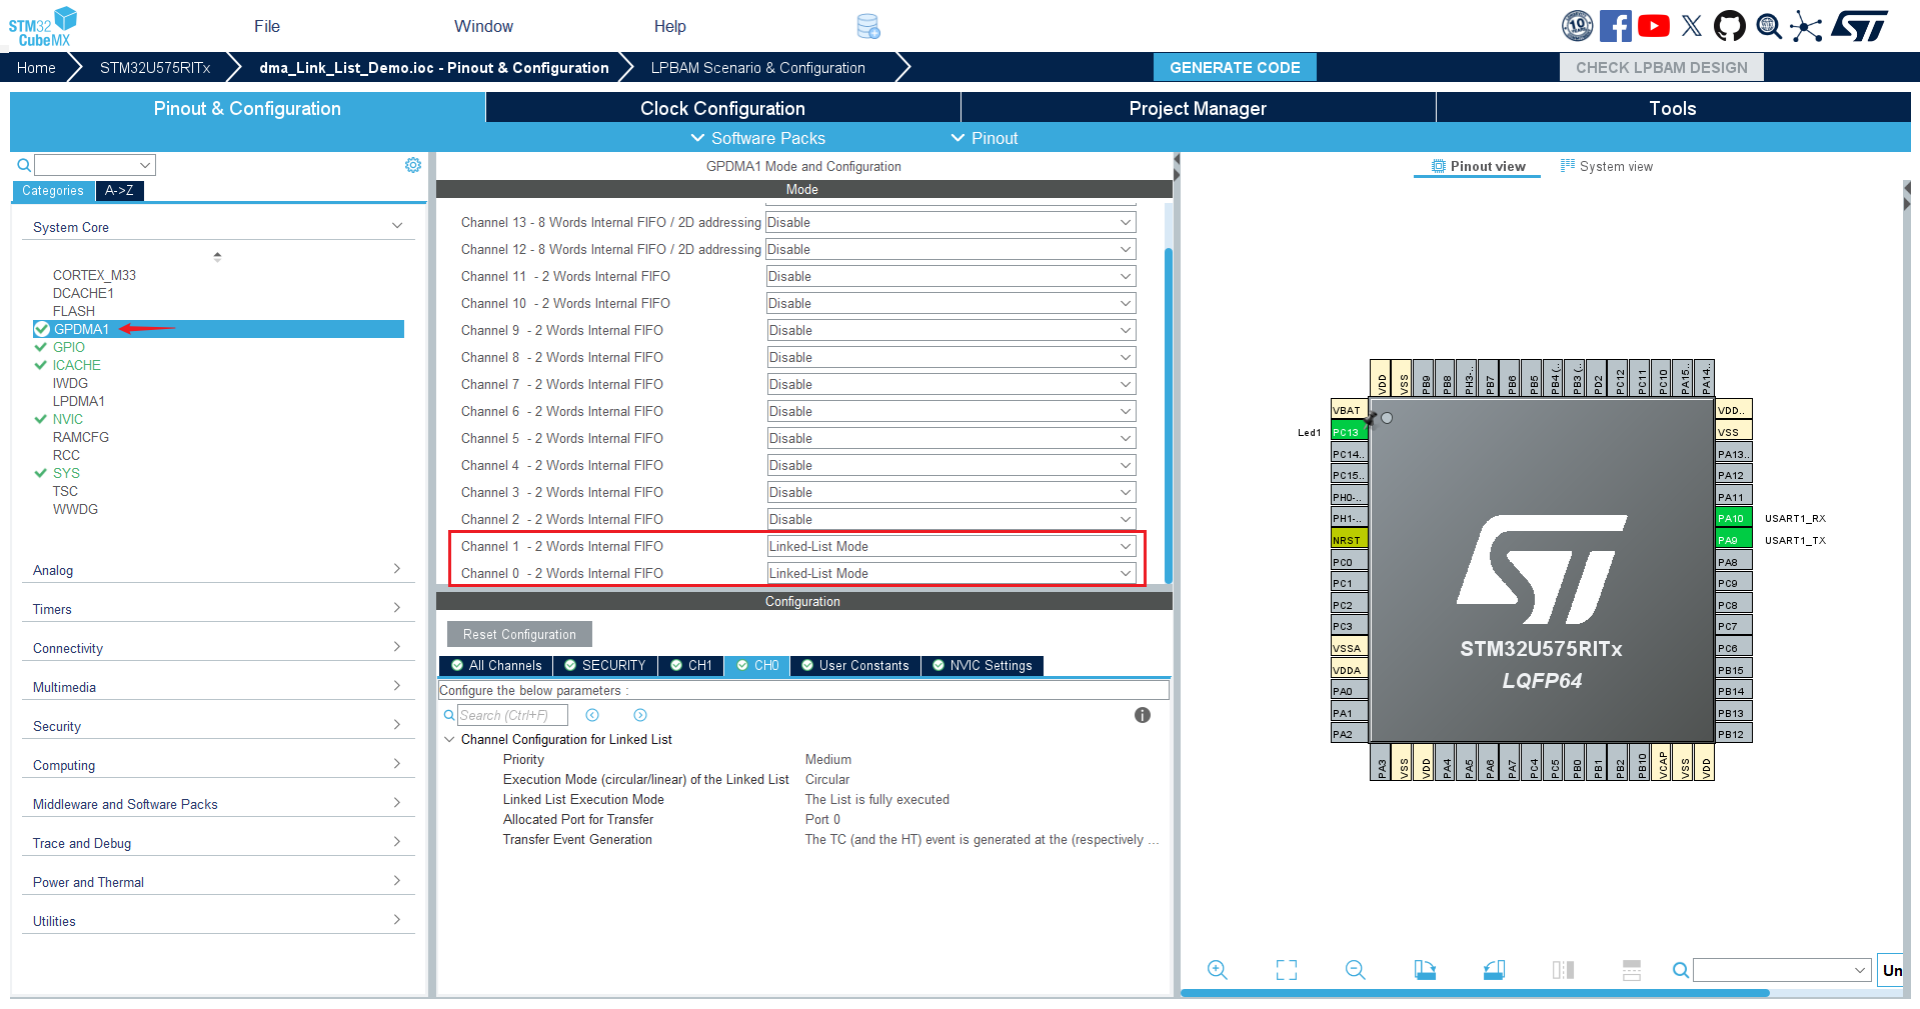Click the parameter search magnifier icon
Screen dimensions: 1920x1009
tap(449, 715)
